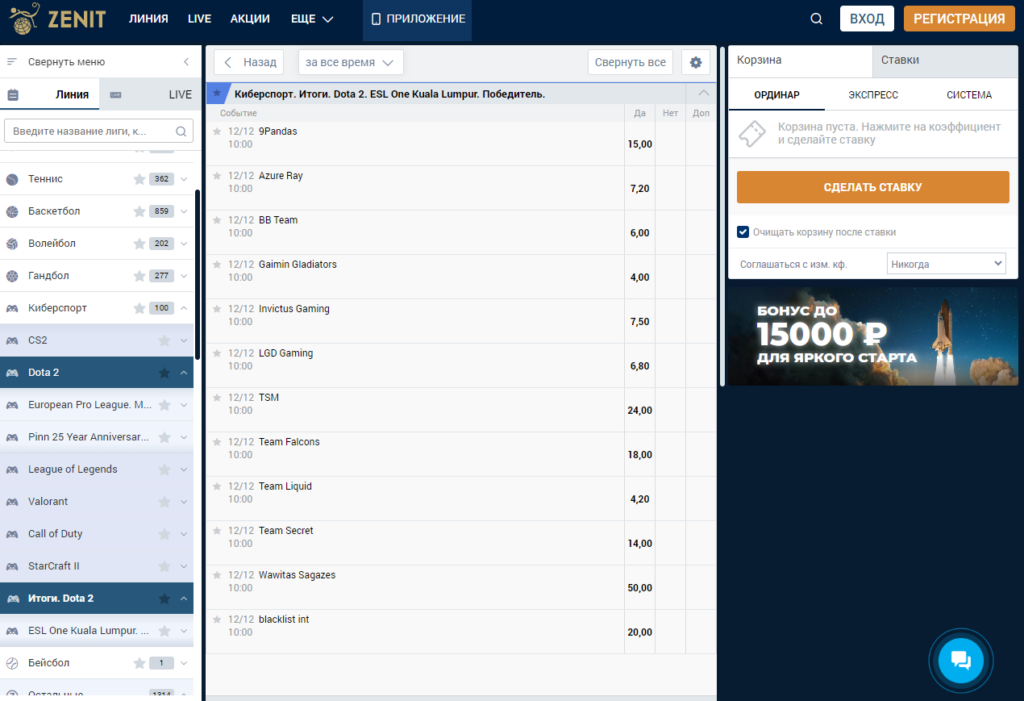1024x701 pixels.
Task: Click the Киберспорт gamepad icon
Action: pos(12,308)
